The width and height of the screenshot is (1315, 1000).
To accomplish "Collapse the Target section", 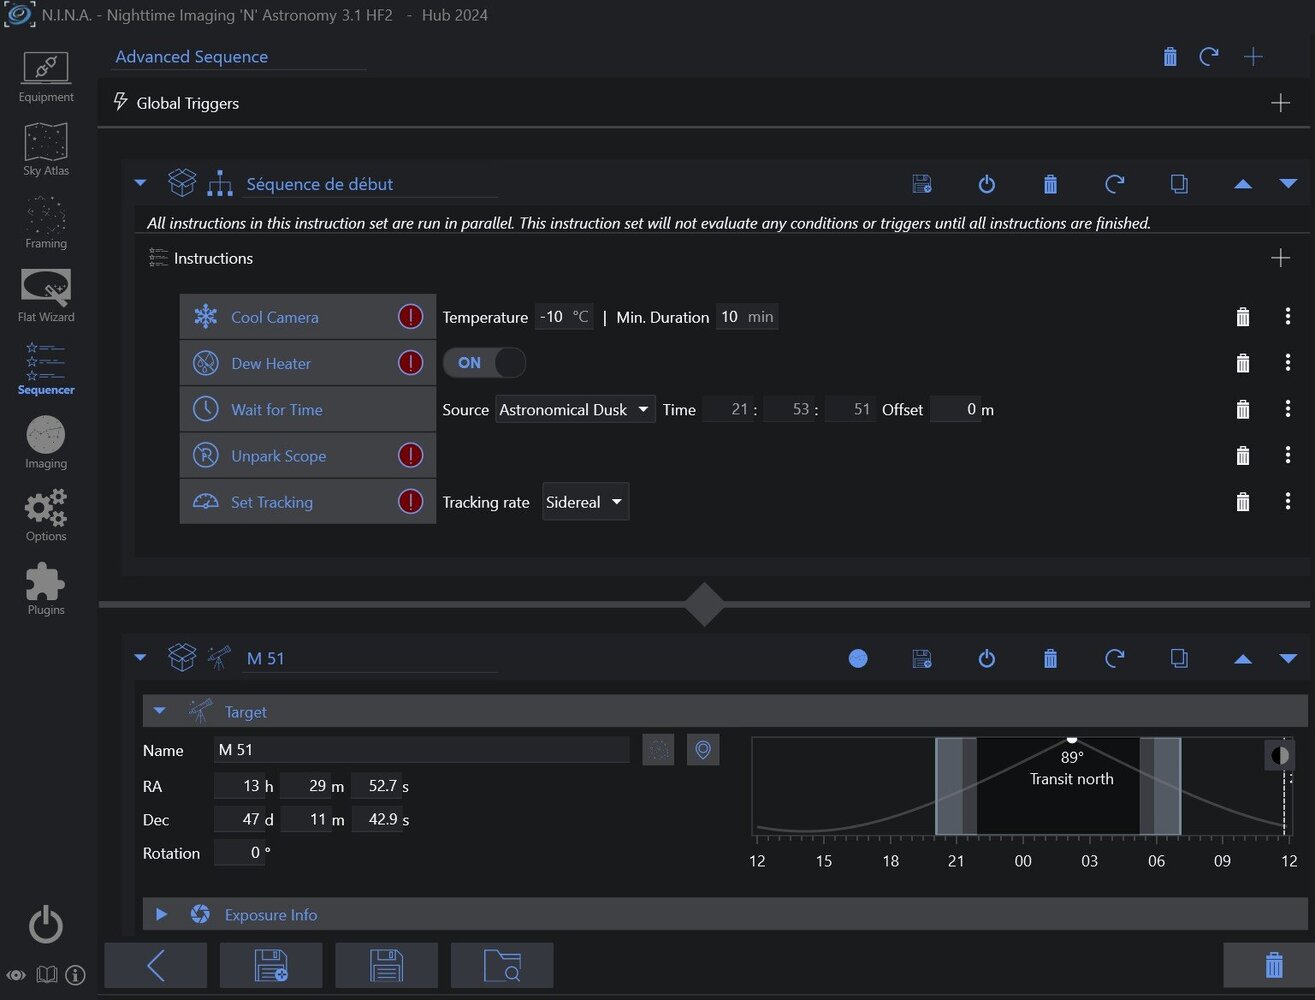I will (159, 711).
